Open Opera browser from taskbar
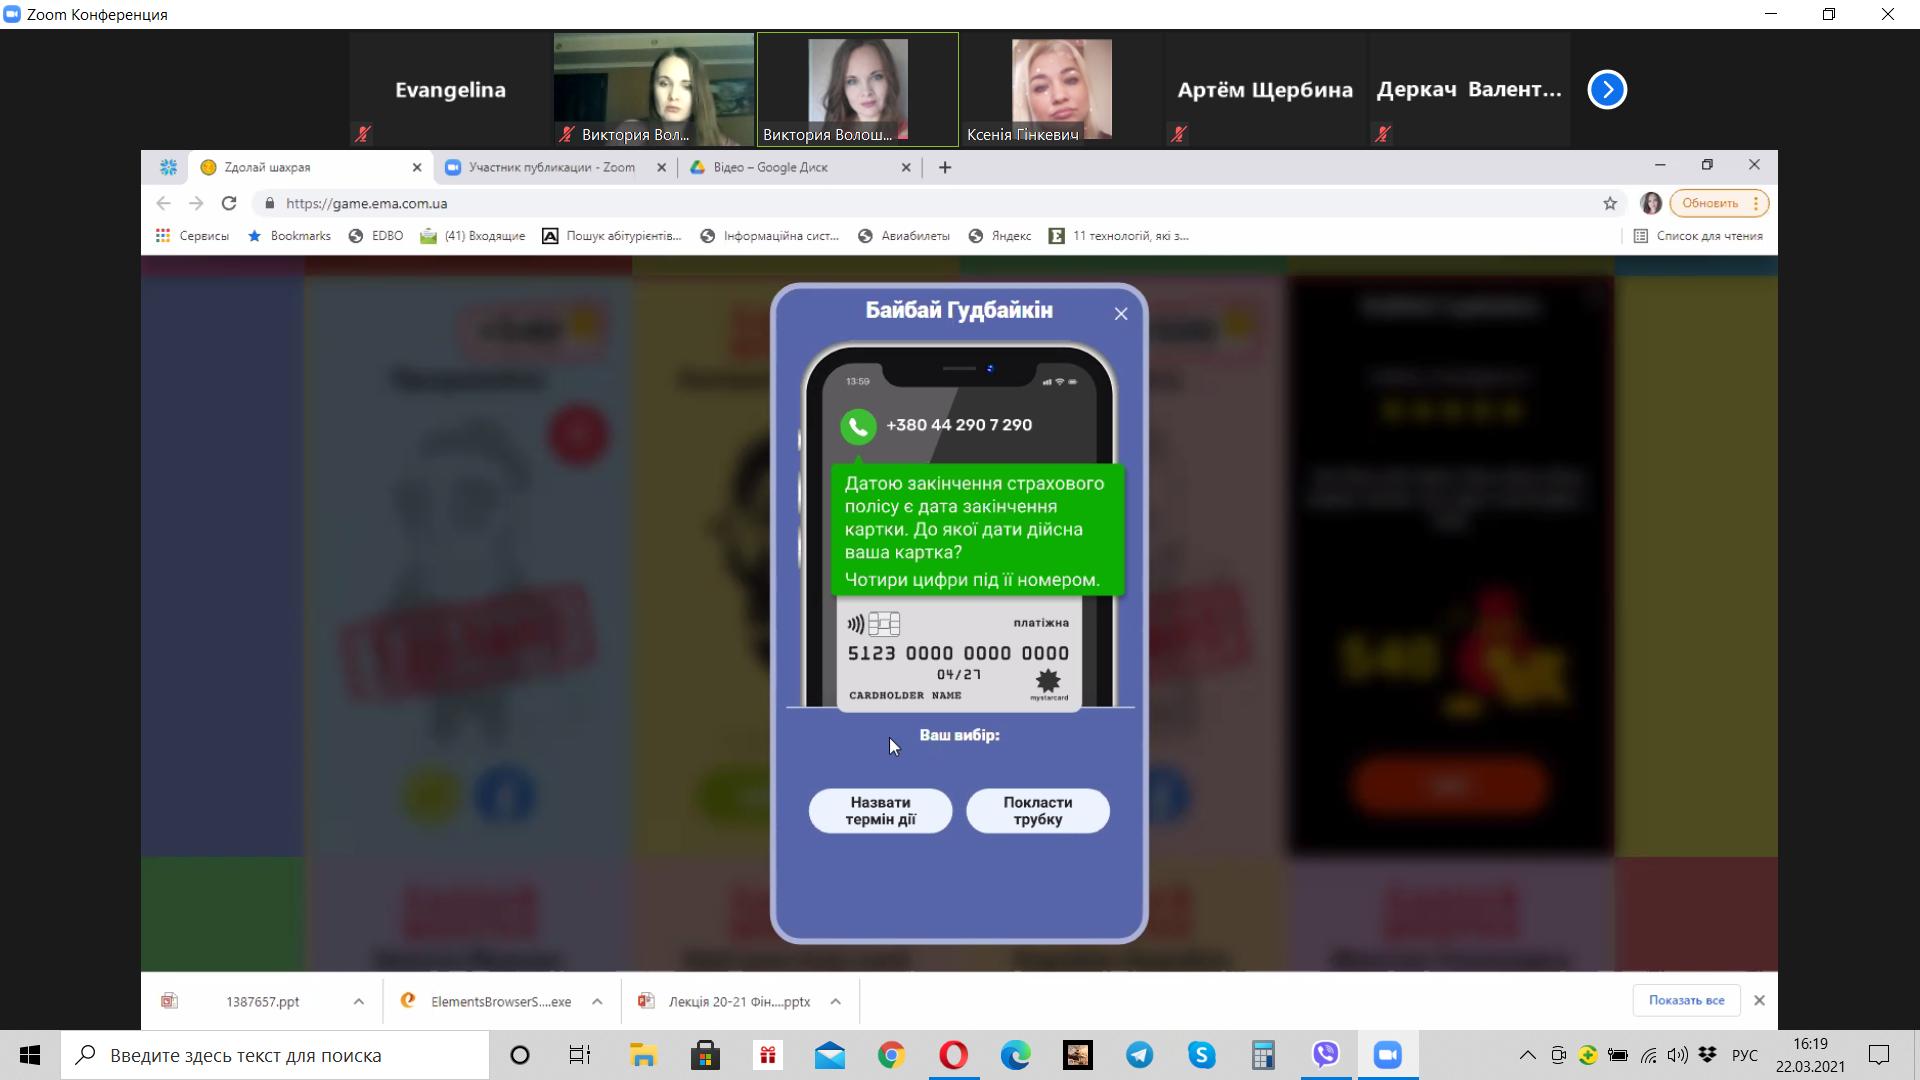Screen dimensions: 1920x1080 point(953,1055)
